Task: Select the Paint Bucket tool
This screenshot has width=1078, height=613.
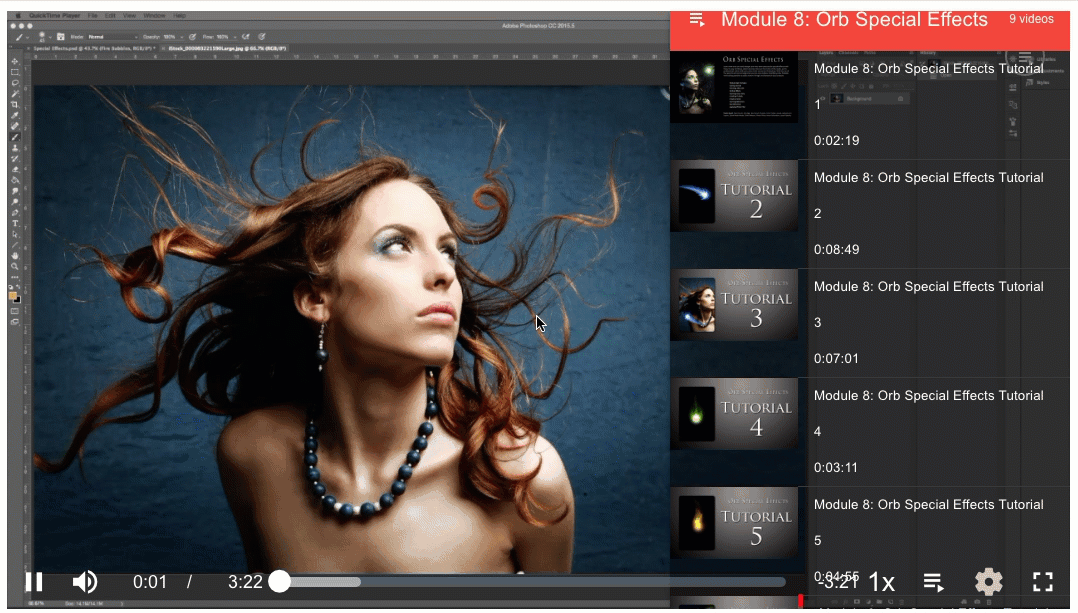Action: [x=14, y=180]
